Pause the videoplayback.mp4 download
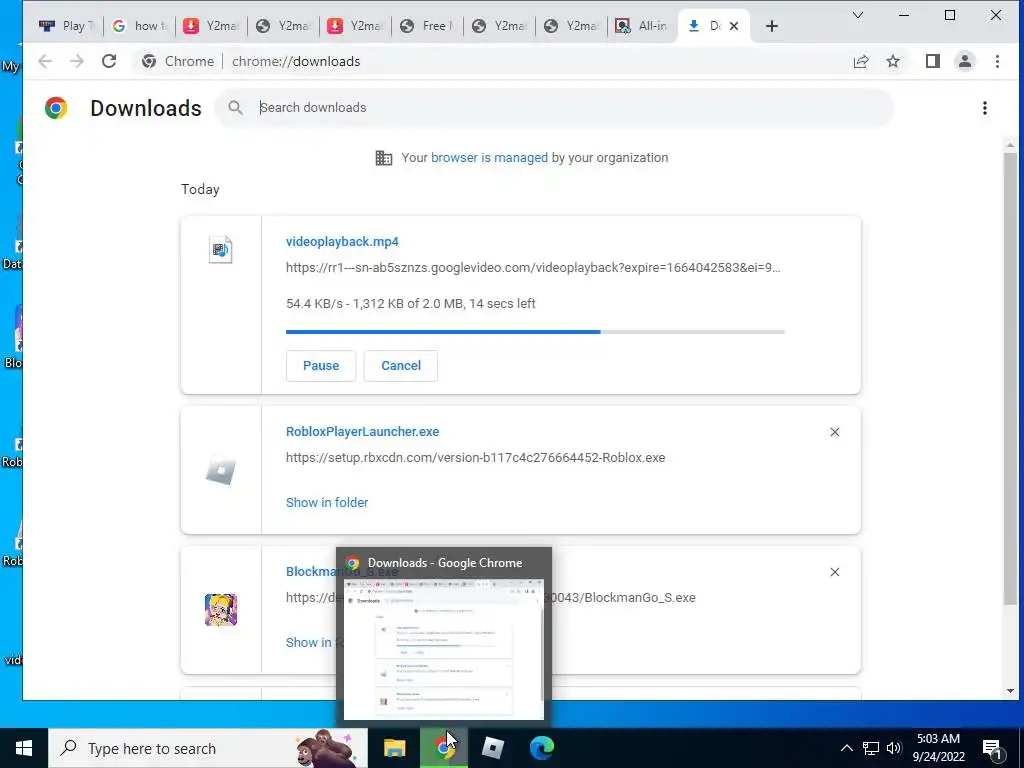This screenshot has width=1024, height=768. click(321, 366)
